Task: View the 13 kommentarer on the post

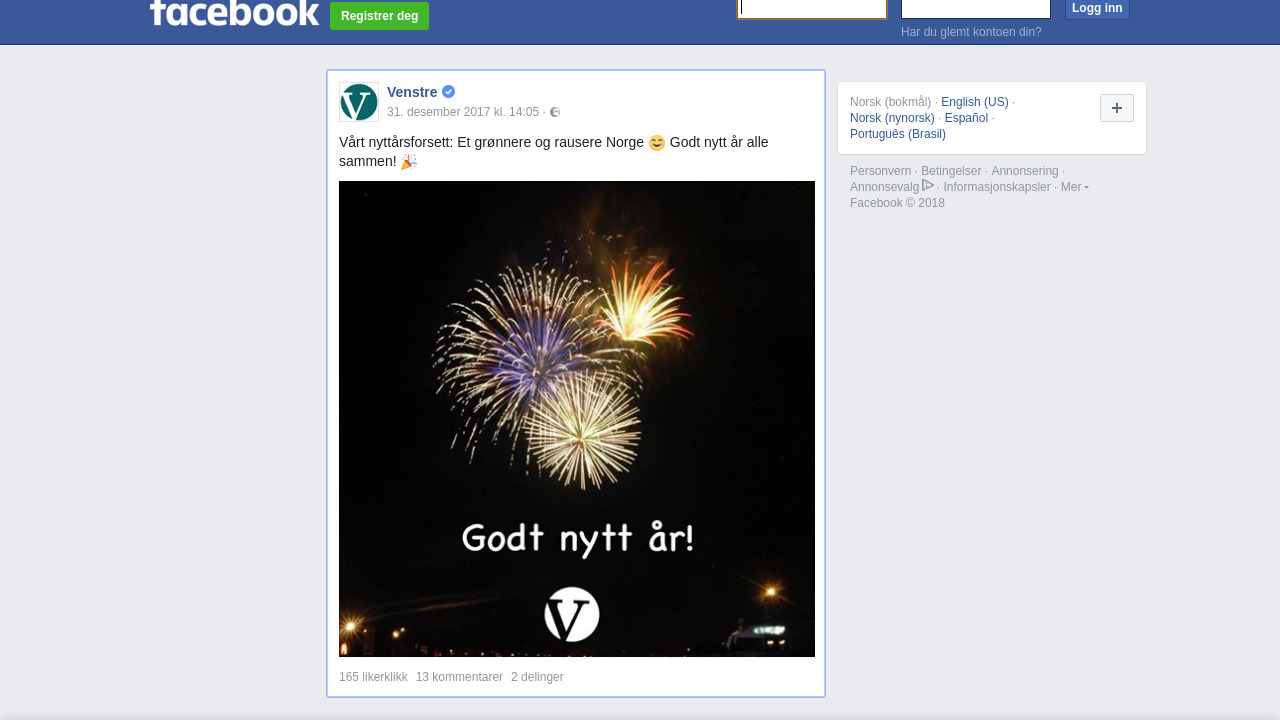Action: [459, 677]
